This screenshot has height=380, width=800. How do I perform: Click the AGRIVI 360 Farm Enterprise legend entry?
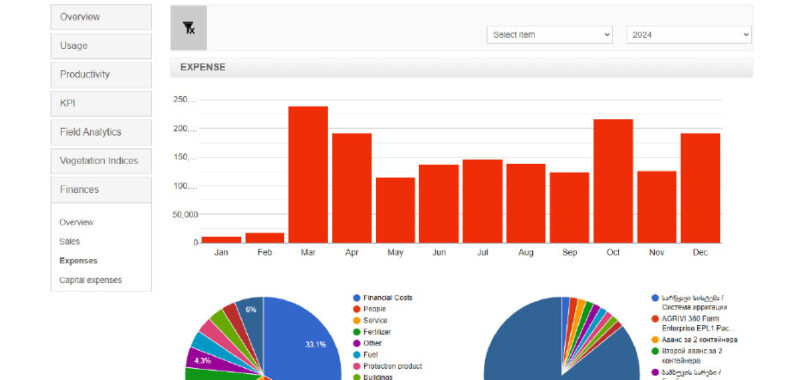click(693, 323)
